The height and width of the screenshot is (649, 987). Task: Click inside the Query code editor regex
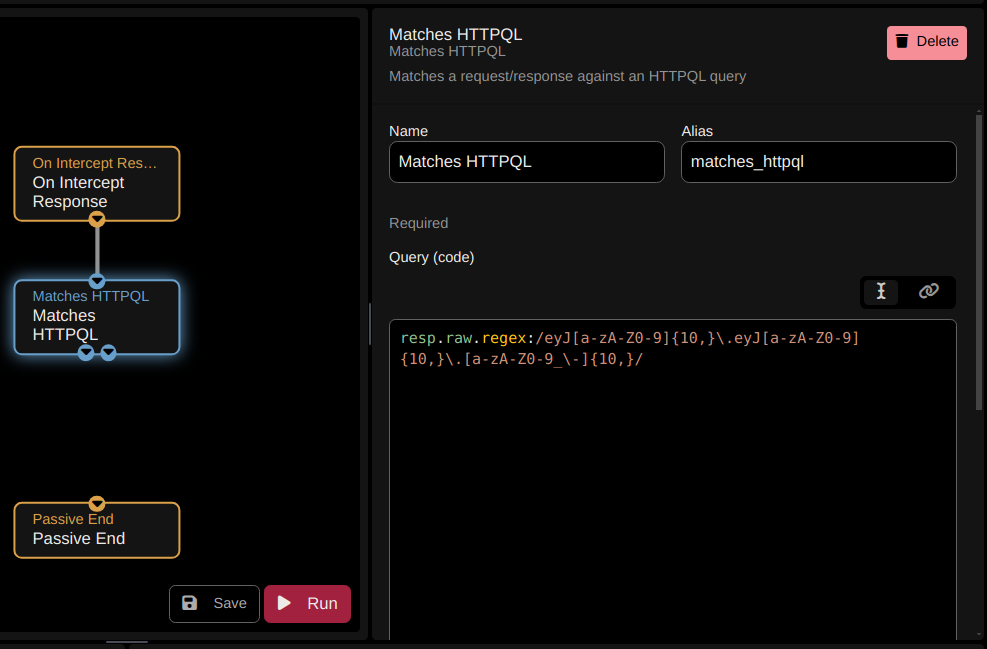673,480
